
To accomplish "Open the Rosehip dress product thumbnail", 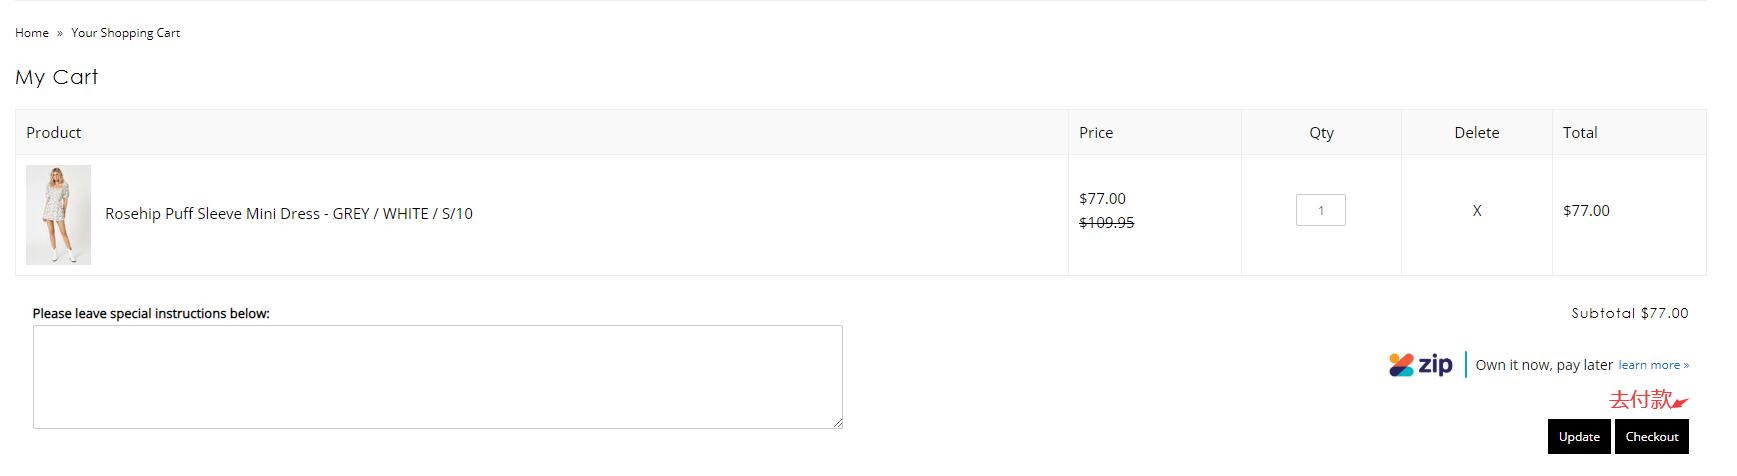I will tap(58, 215).
